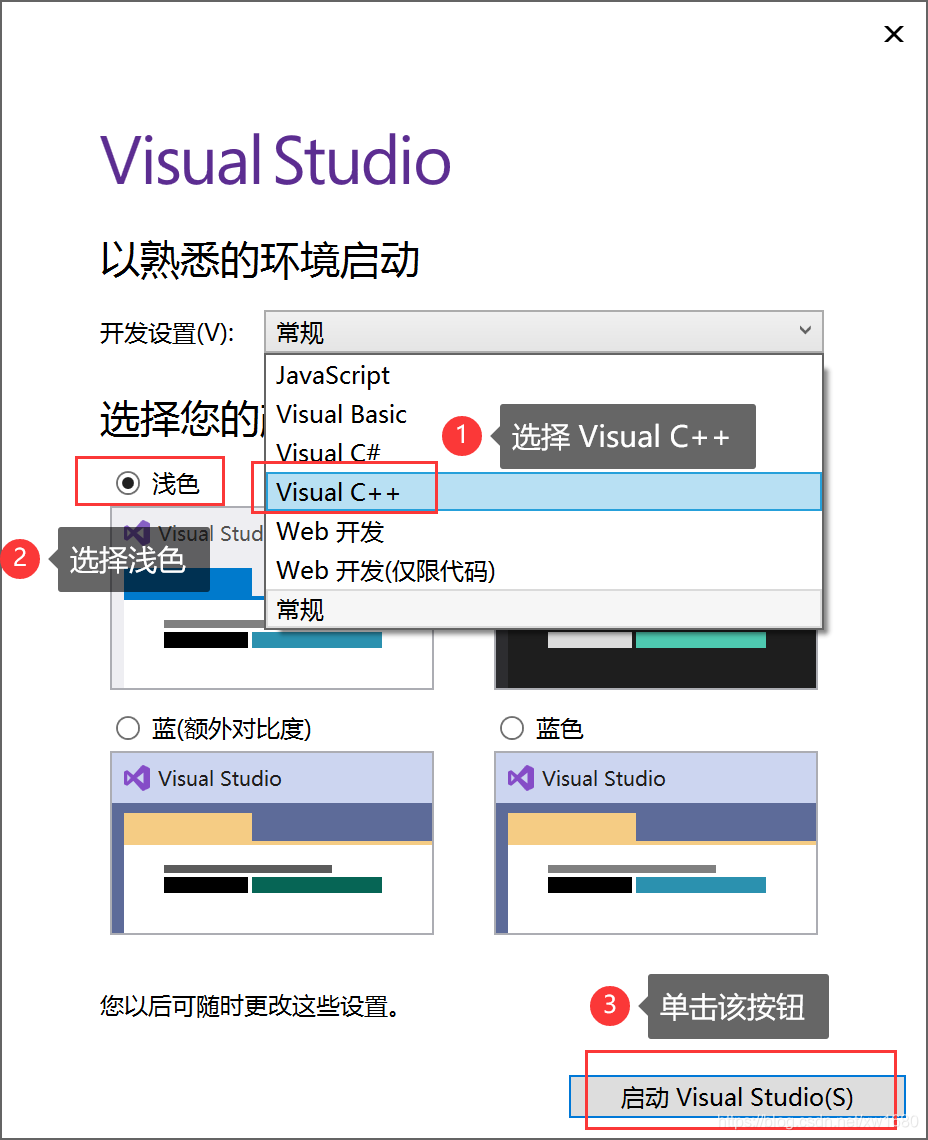Choose Visual C# from the settings list
This screenshot has height=1140, width=928.
[x=543, y=453]
